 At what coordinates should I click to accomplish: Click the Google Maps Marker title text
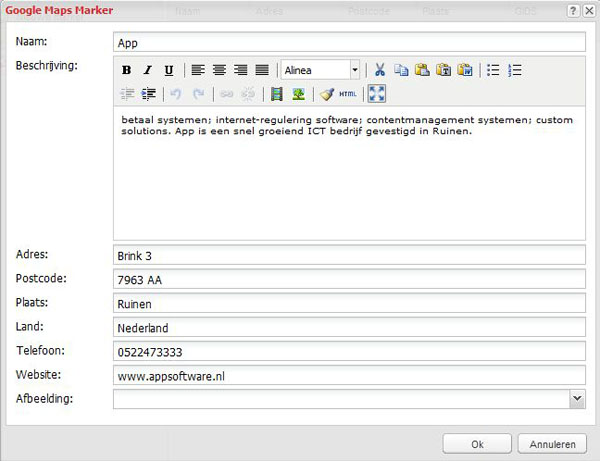[59, 10]
